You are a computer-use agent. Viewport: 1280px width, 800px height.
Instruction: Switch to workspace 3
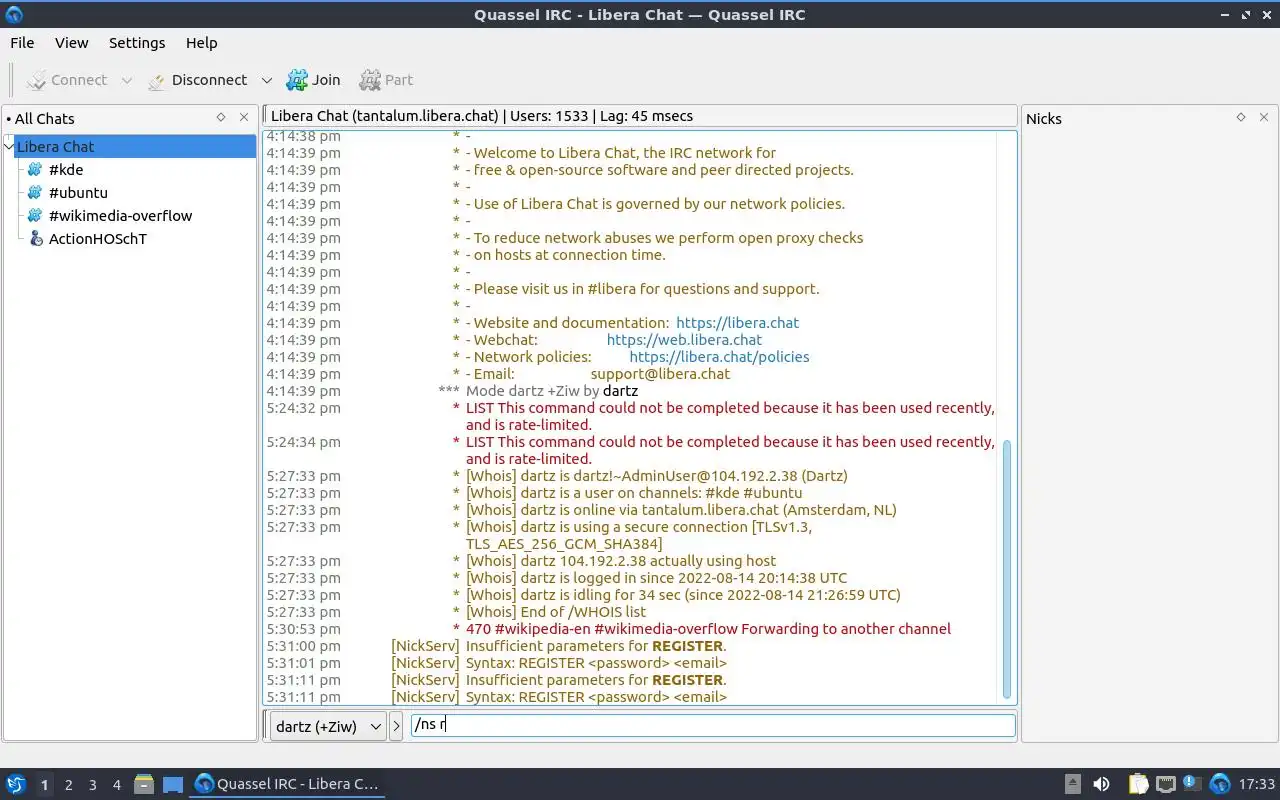(92, 785)
